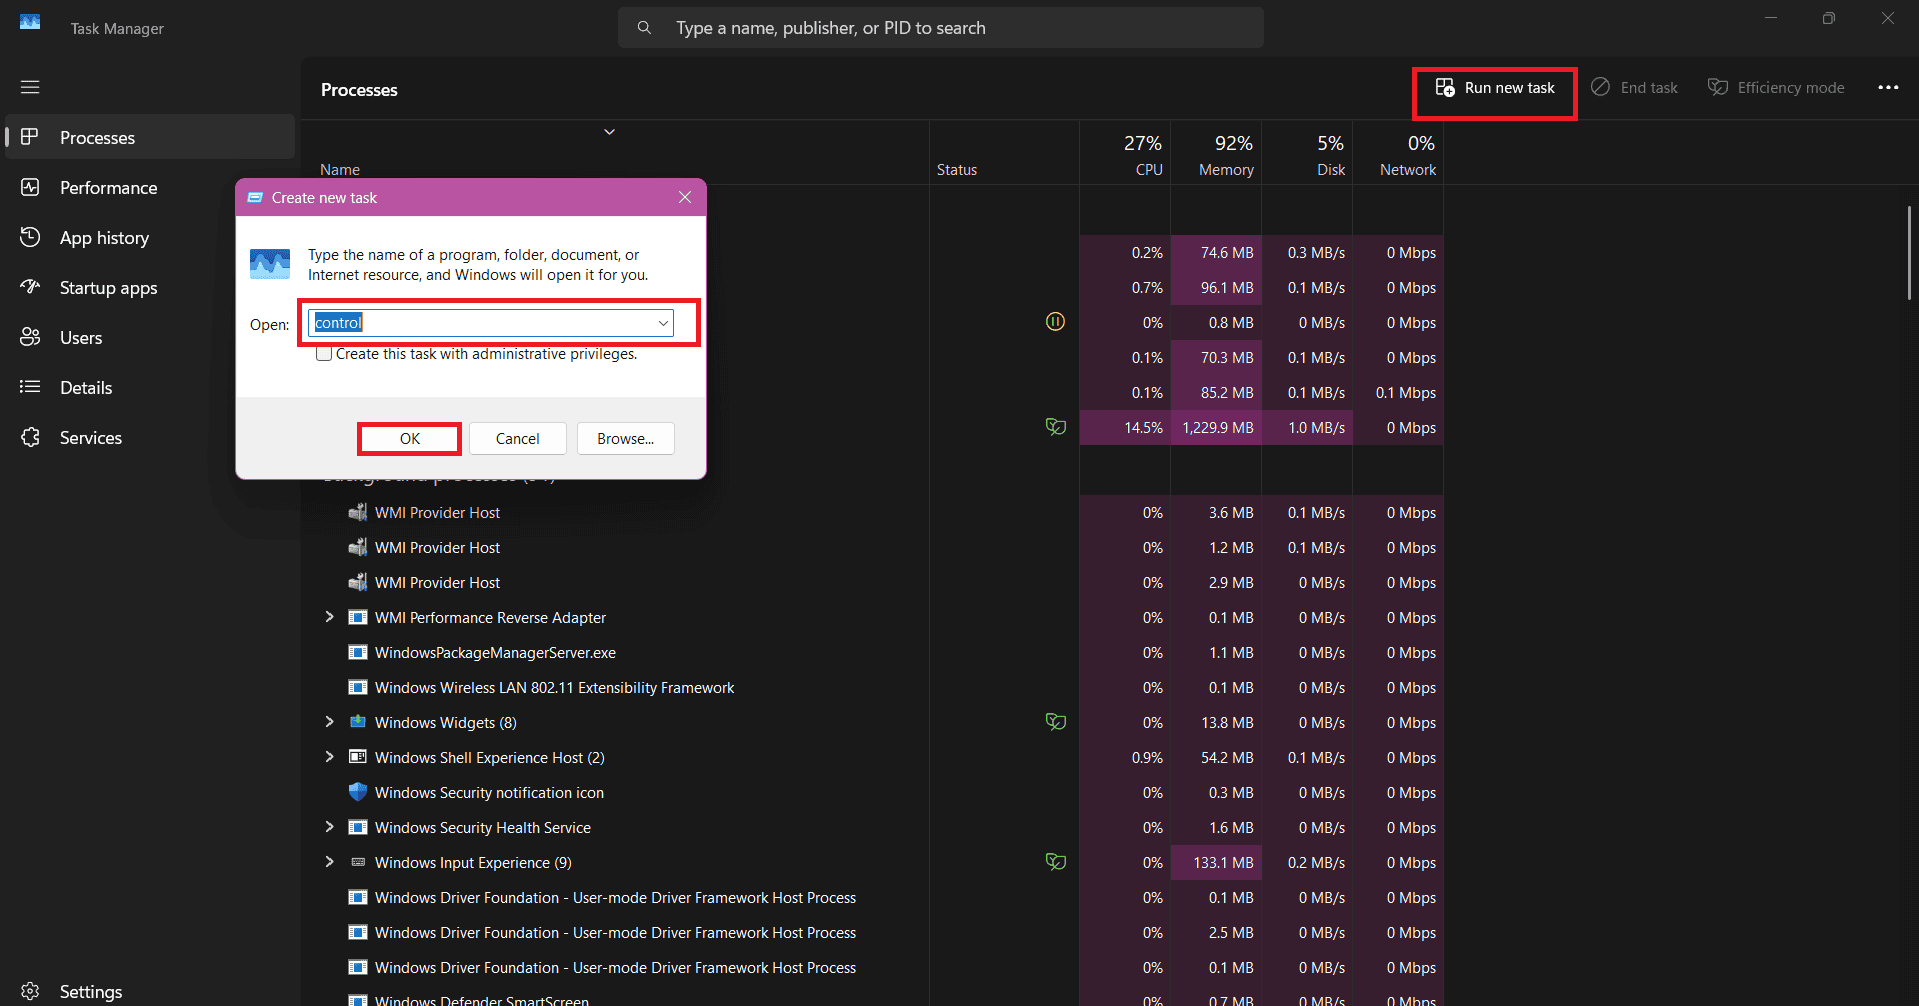Image resolution: width=1919 pixels, height=1006 pixels.
Task: Click the Windows Security Health Service icon
Action: pyautogui.click(x=357, y=827)
